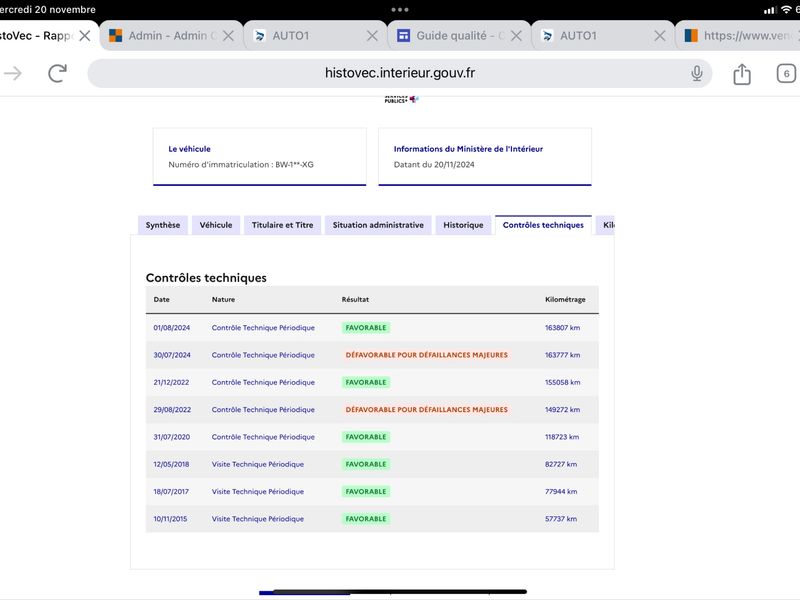Select the 10/11/2015 date cell

click(x=170, y=519)
